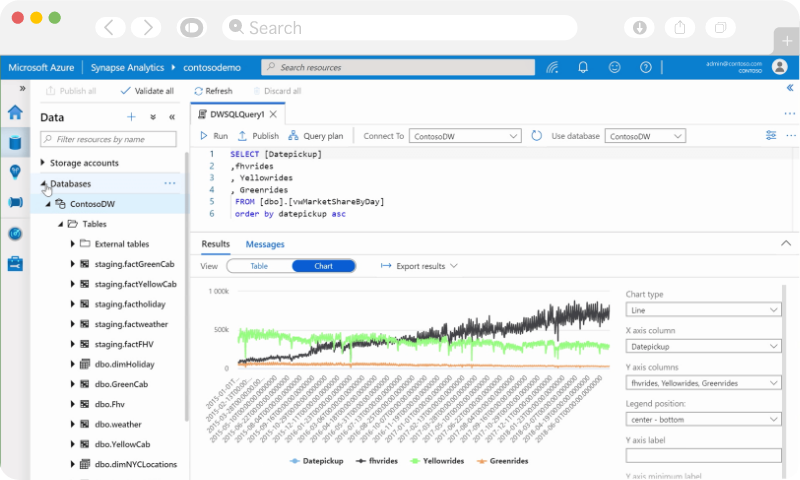Open the Query plan
800x480 pixels.
(x=316, y=136)
